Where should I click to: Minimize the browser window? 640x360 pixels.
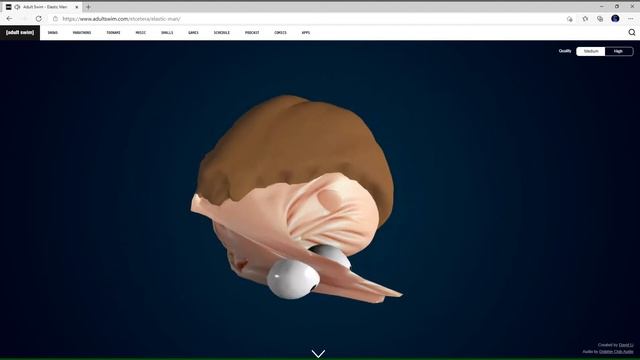pyautogui.click(x=602, y=7)
